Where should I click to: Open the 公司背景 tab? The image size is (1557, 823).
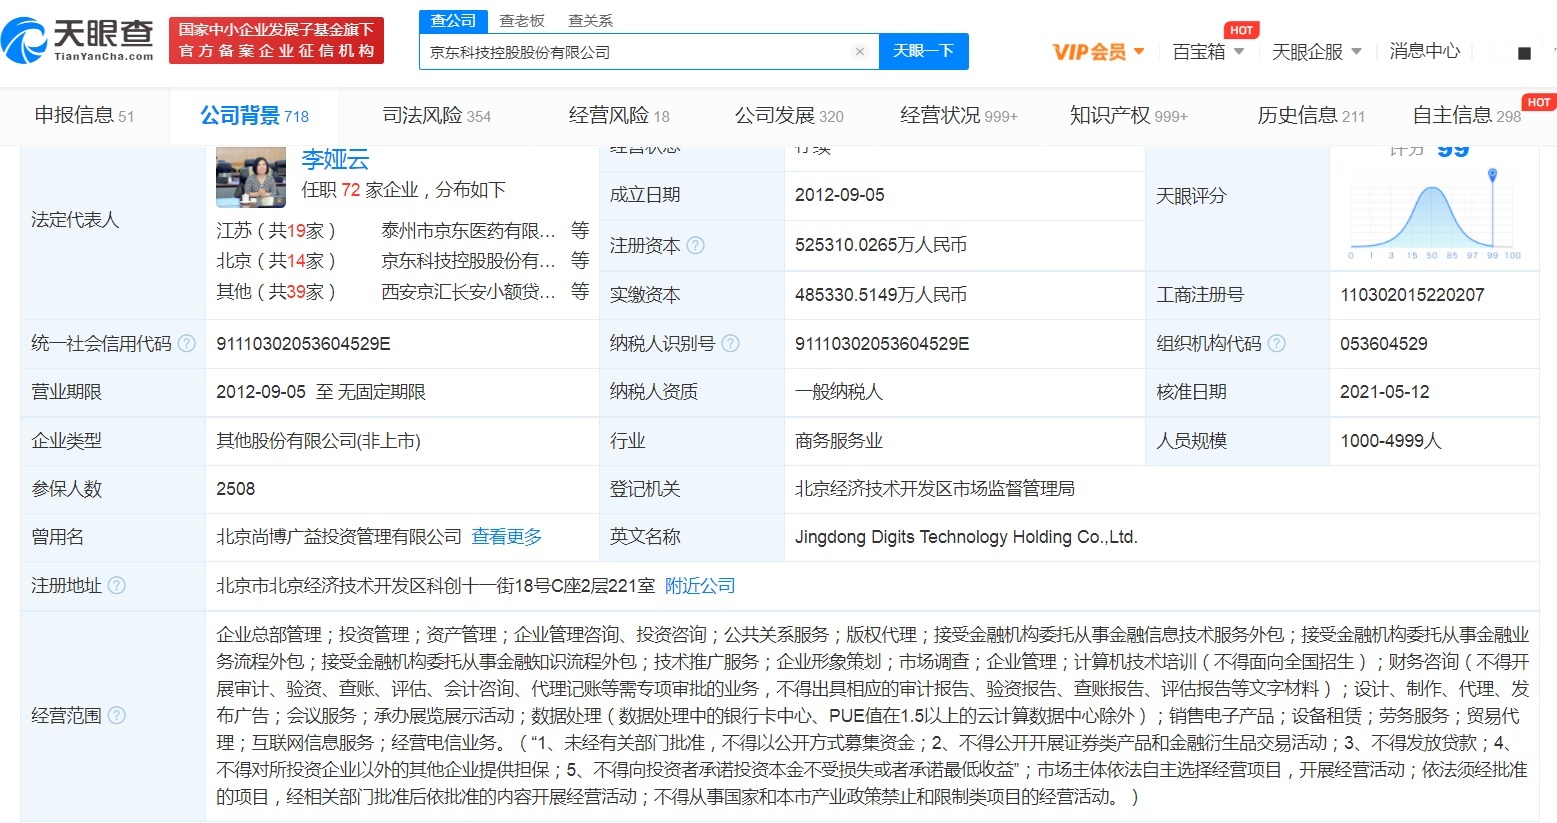click(x=254, y=116)
